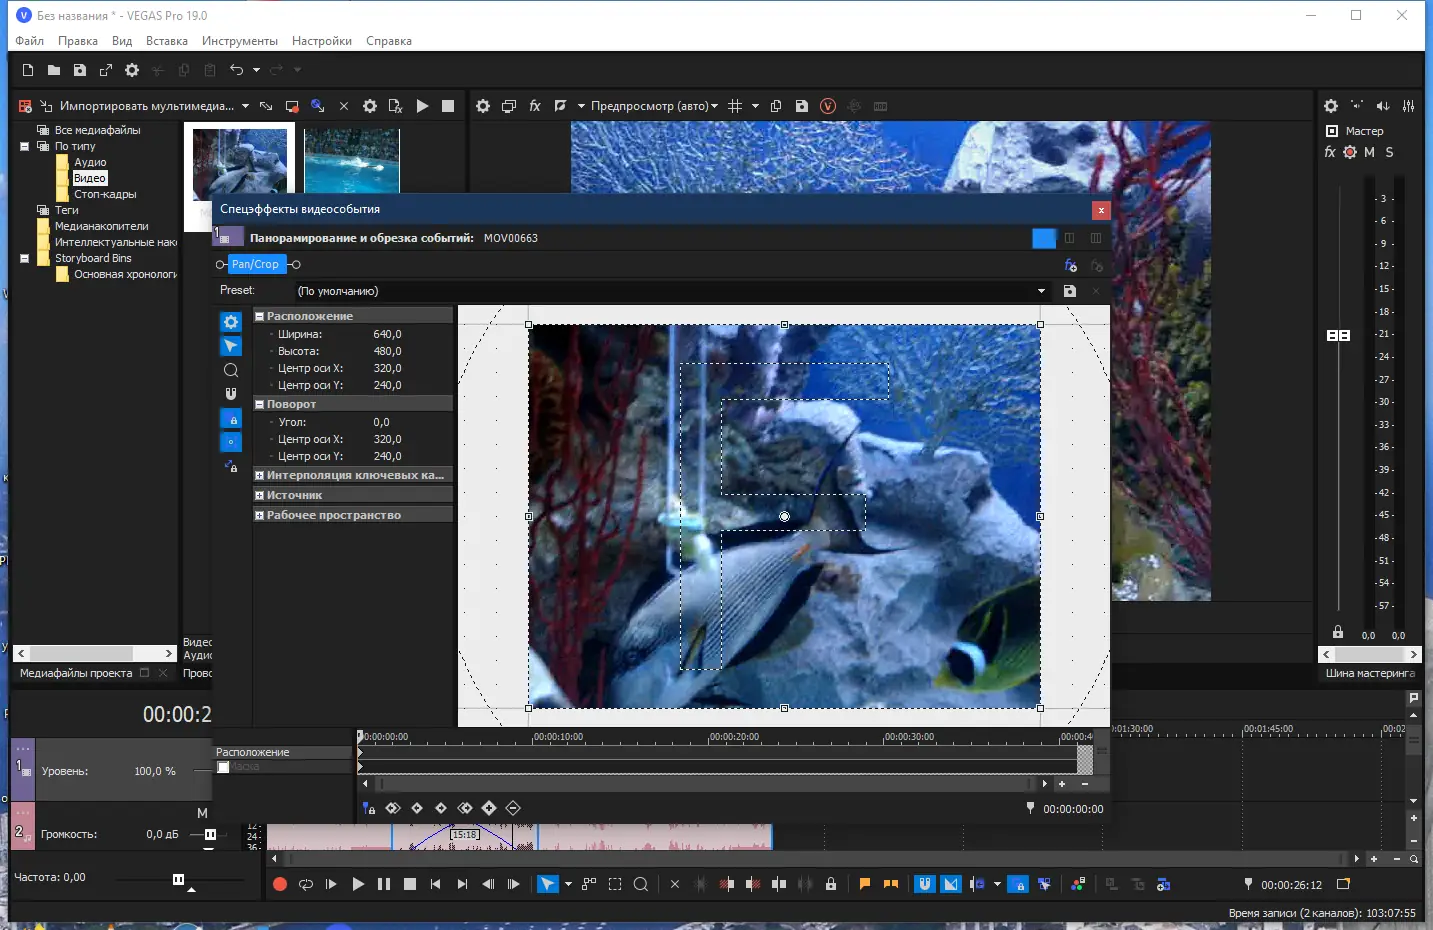The width and height of the screenshot is (1433, 930).
Task: Save the current Pan/Crop preset
Action: [x=1070, y=291]
